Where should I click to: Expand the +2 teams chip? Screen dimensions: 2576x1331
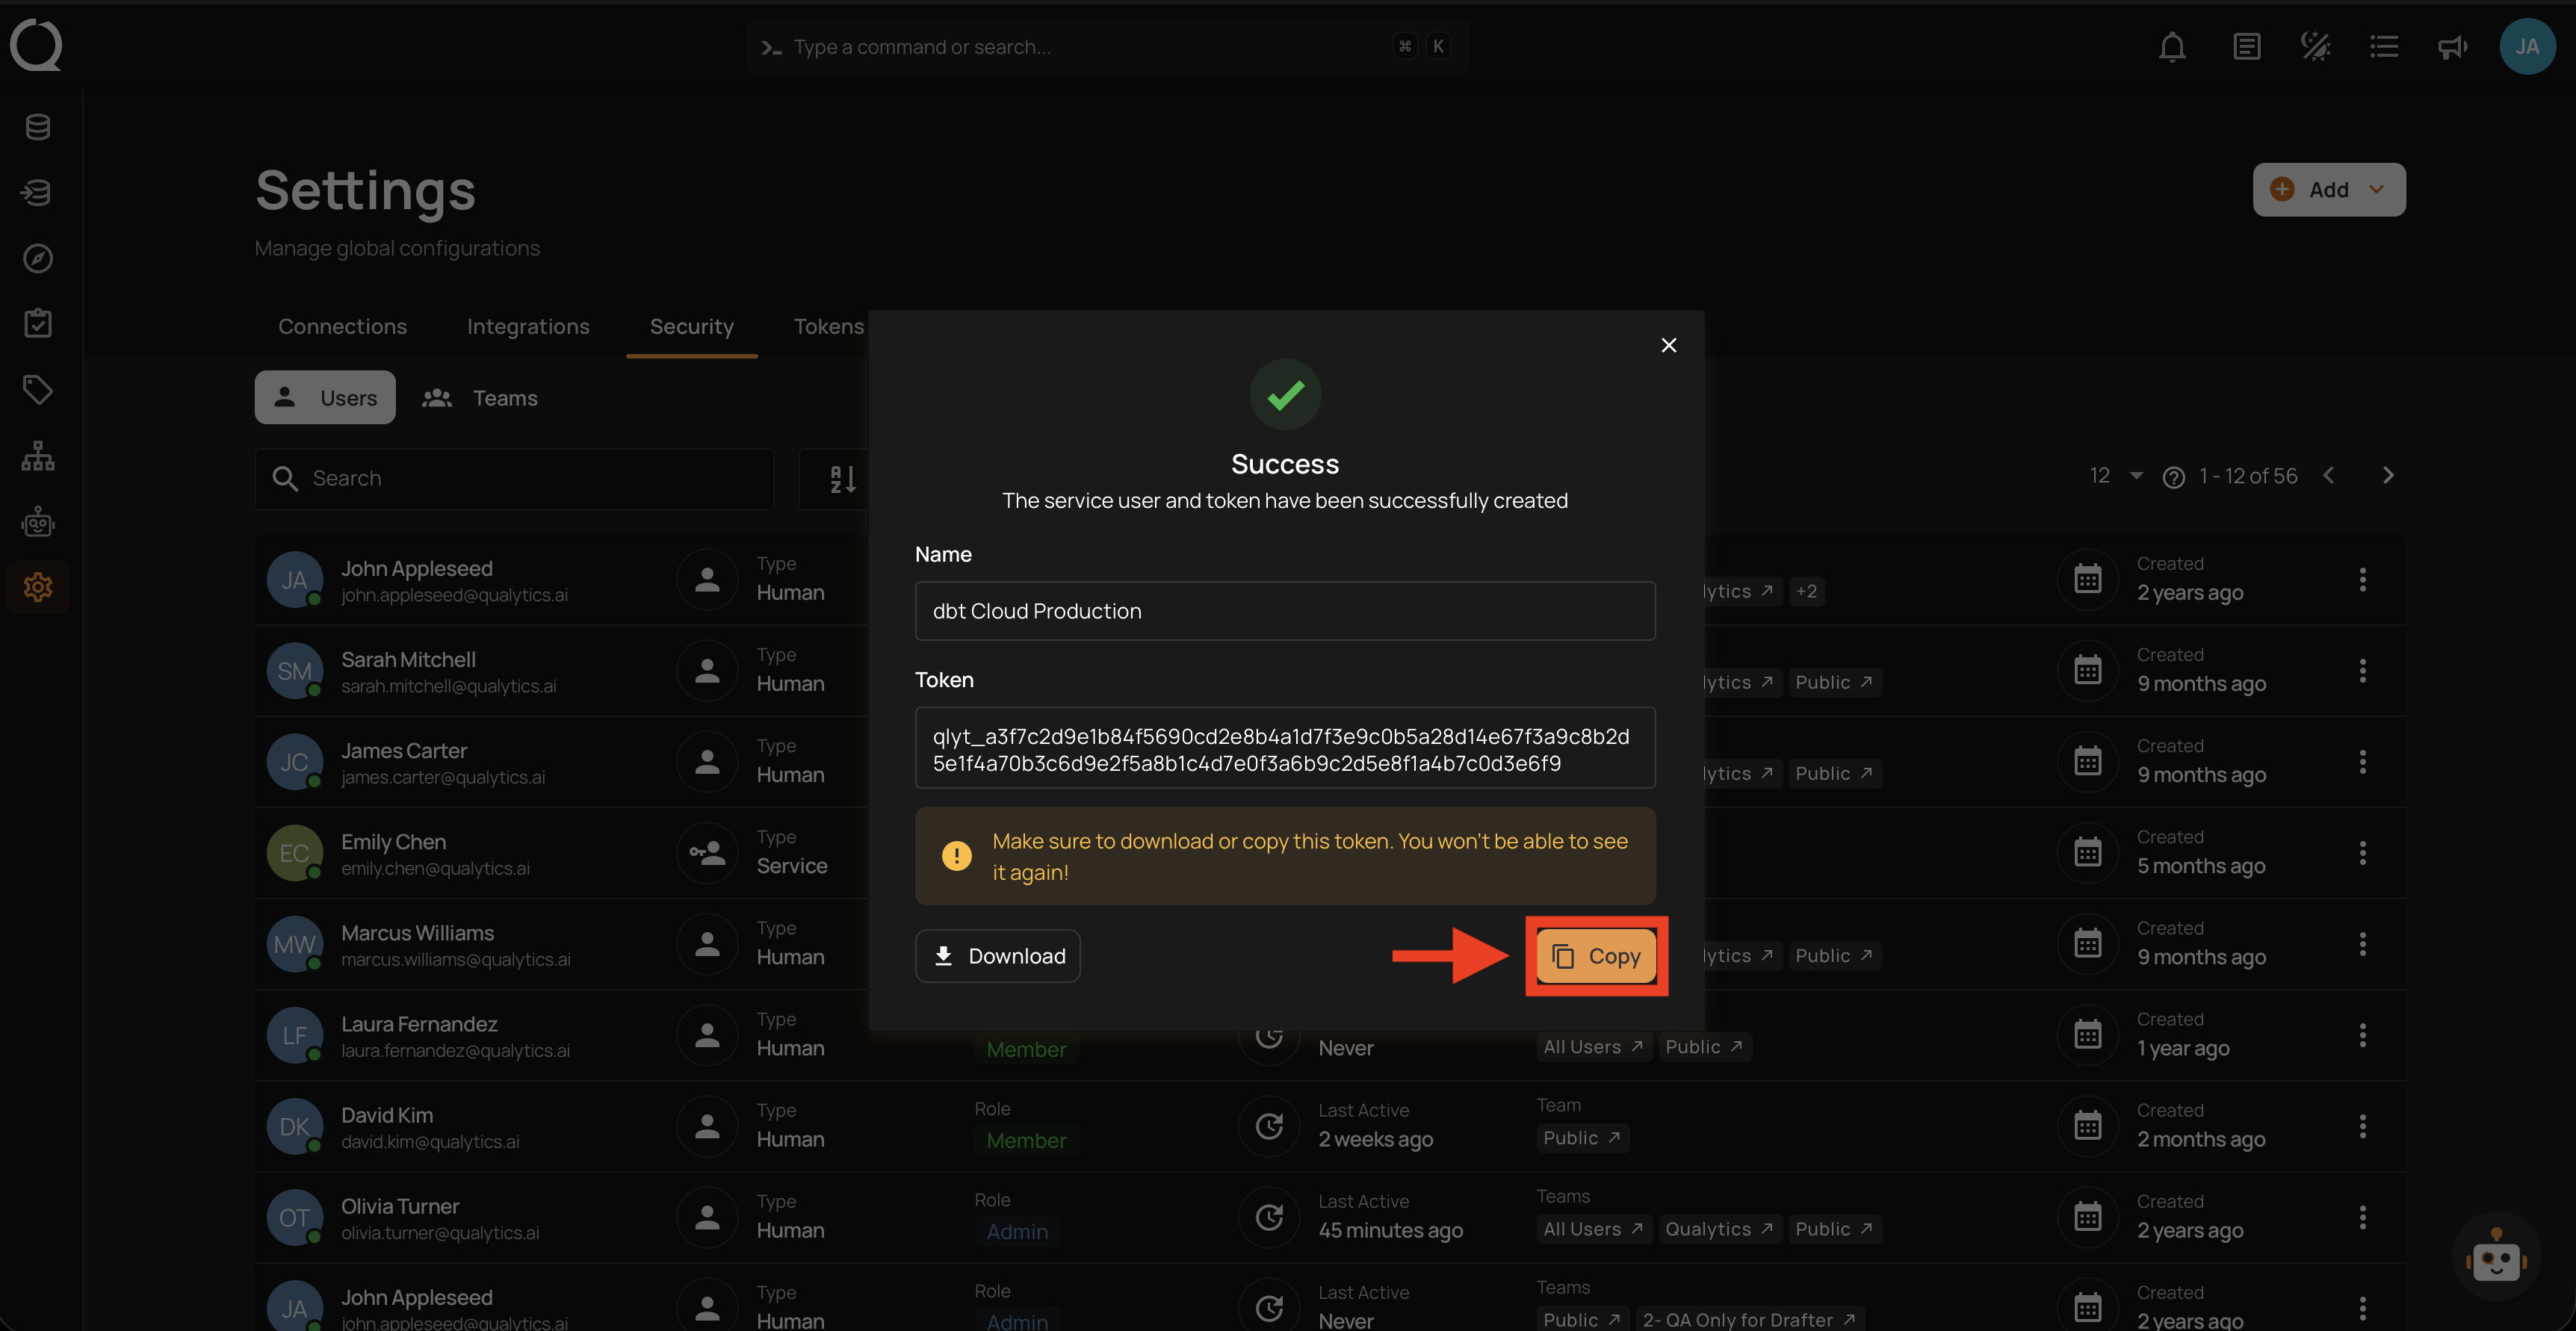[1806, 592]
